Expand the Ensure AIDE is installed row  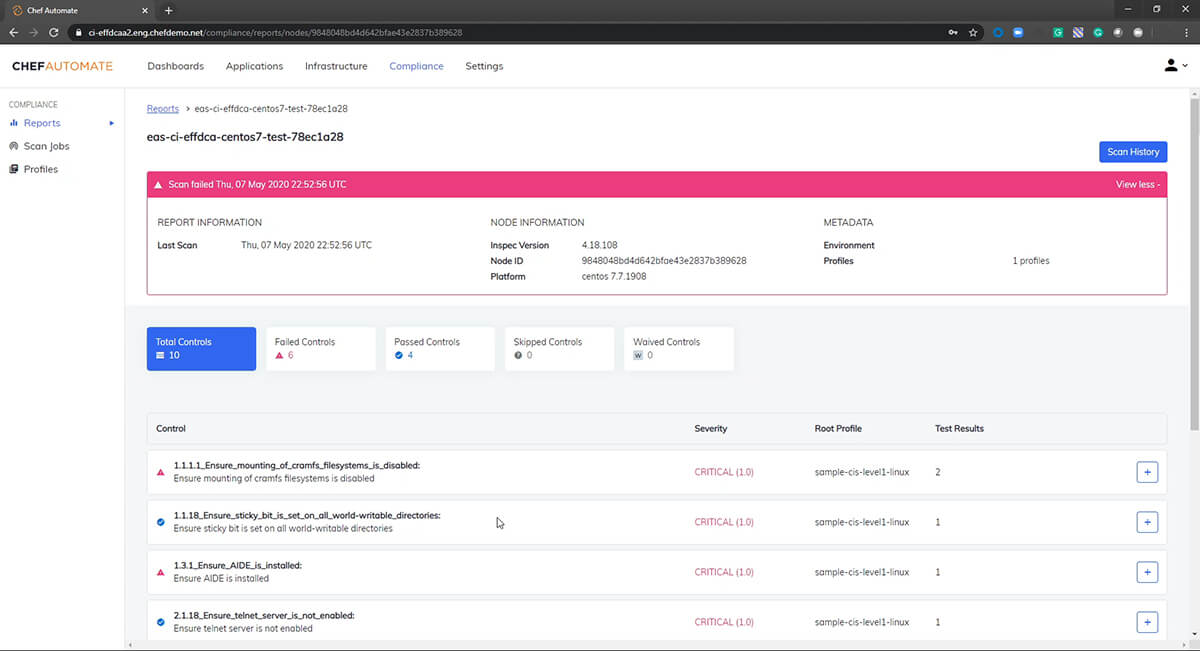(x=1147, y=572)
